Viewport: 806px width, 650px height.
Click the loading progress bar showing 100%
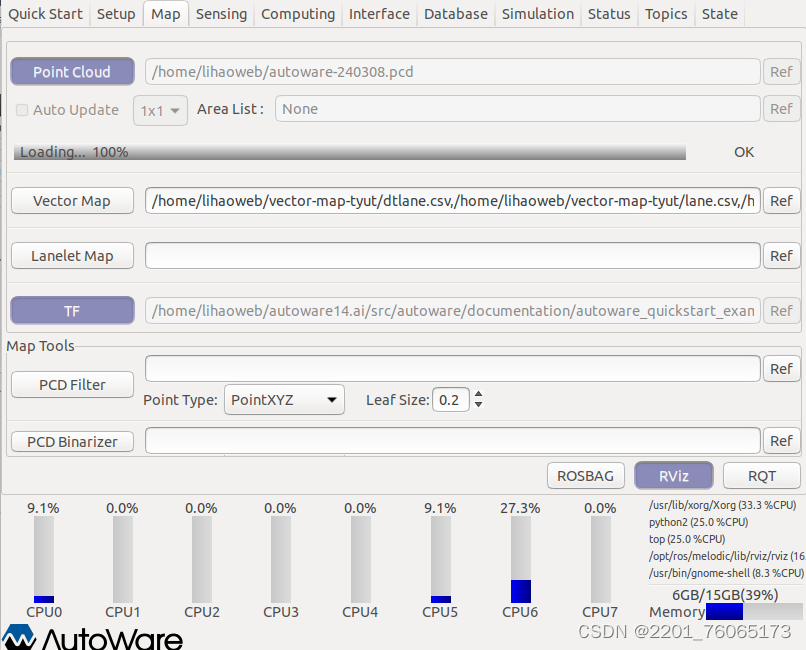point(350,152)
